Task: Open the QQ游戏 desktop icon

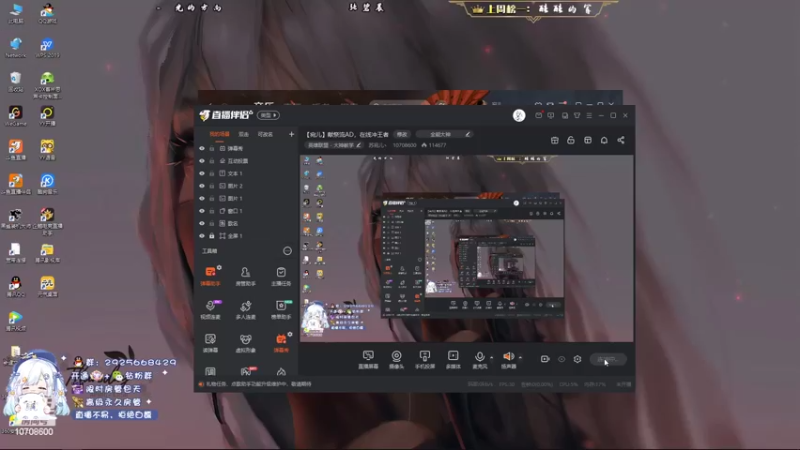Action: point(47,13)
